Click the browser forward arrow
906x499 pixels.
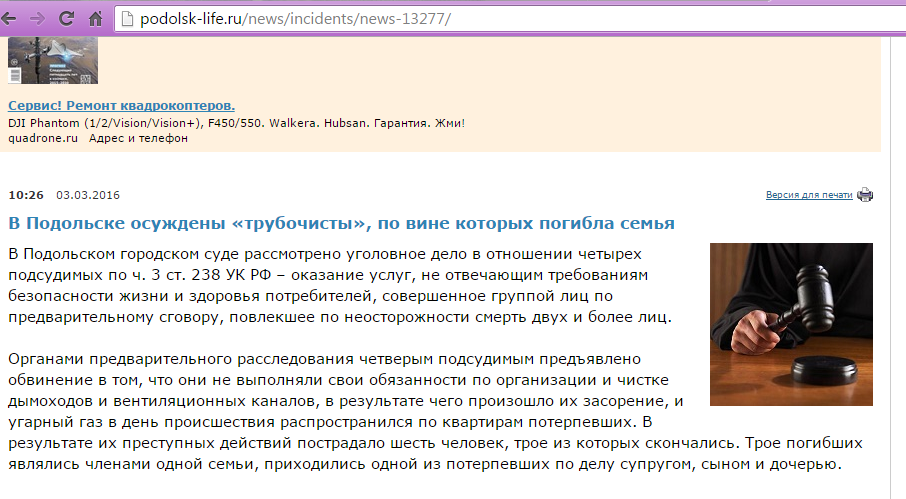click(x=38, y=19)
